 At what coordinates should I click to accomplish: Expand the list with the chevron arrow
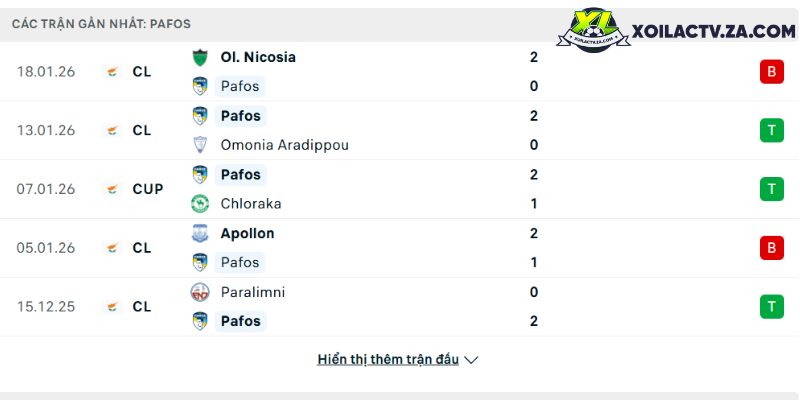point(472,360)
